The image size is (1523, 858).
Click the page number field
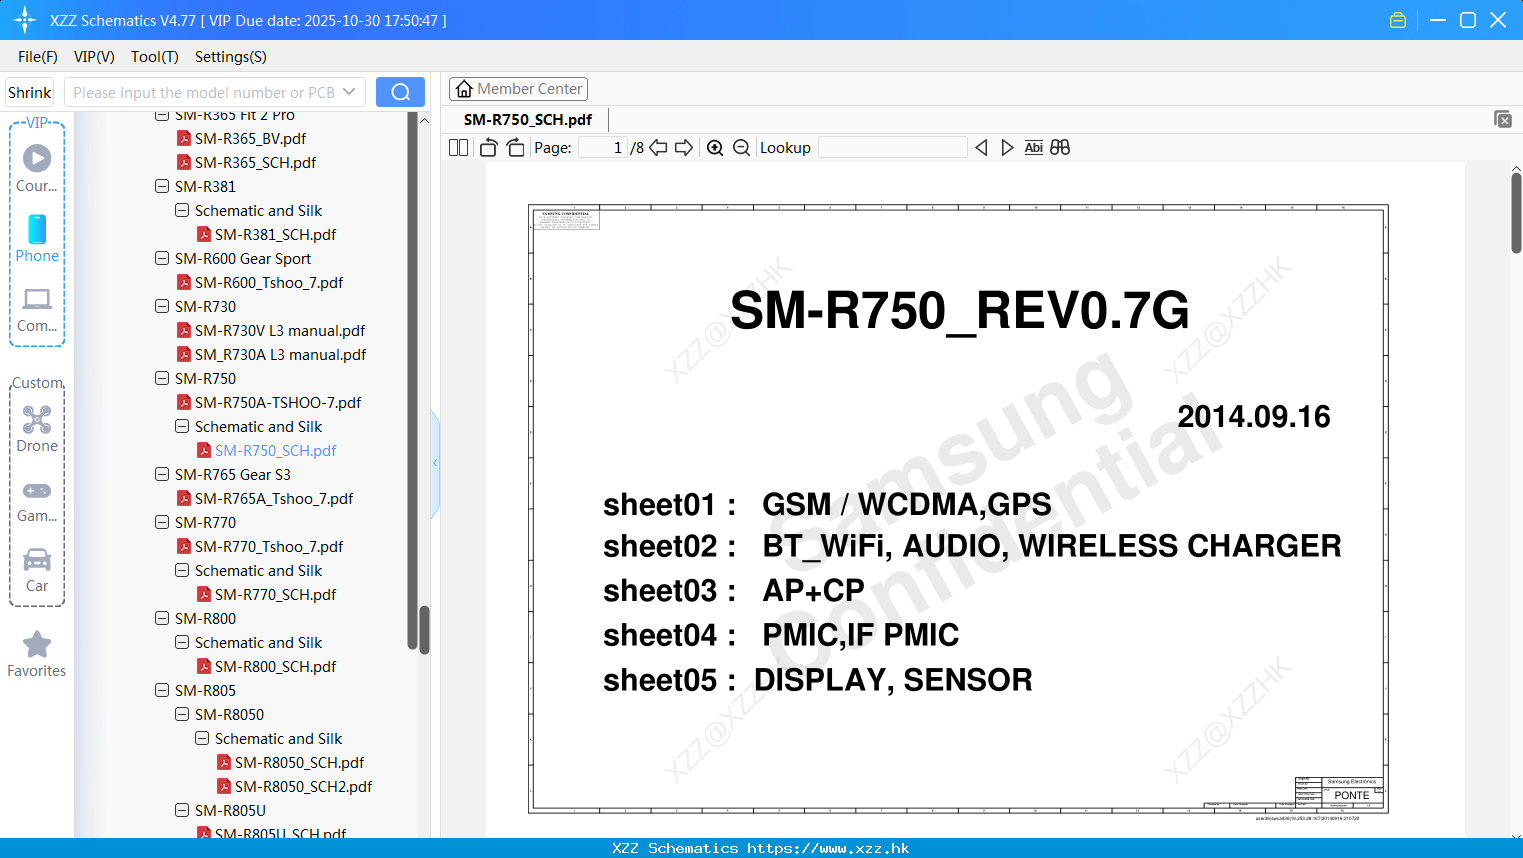[x=603, y=148]
